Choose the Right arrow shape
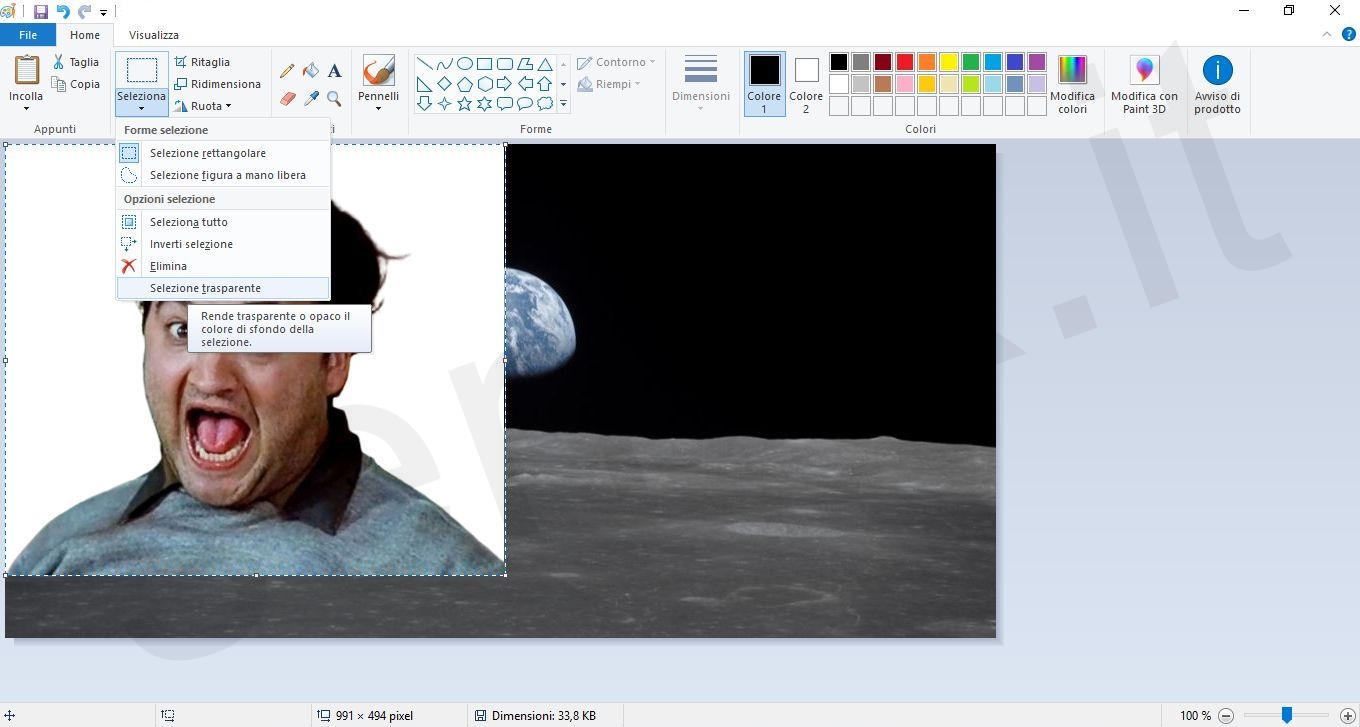 coord(504,83)
